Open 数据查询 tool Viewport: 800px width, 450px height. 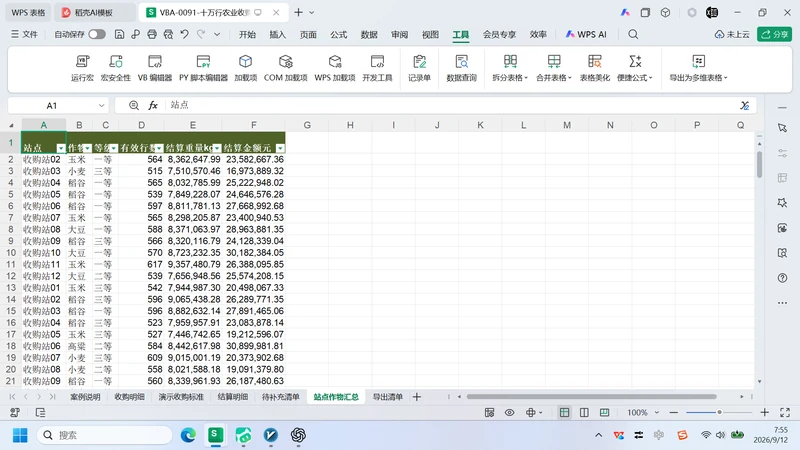coord(461,68)
